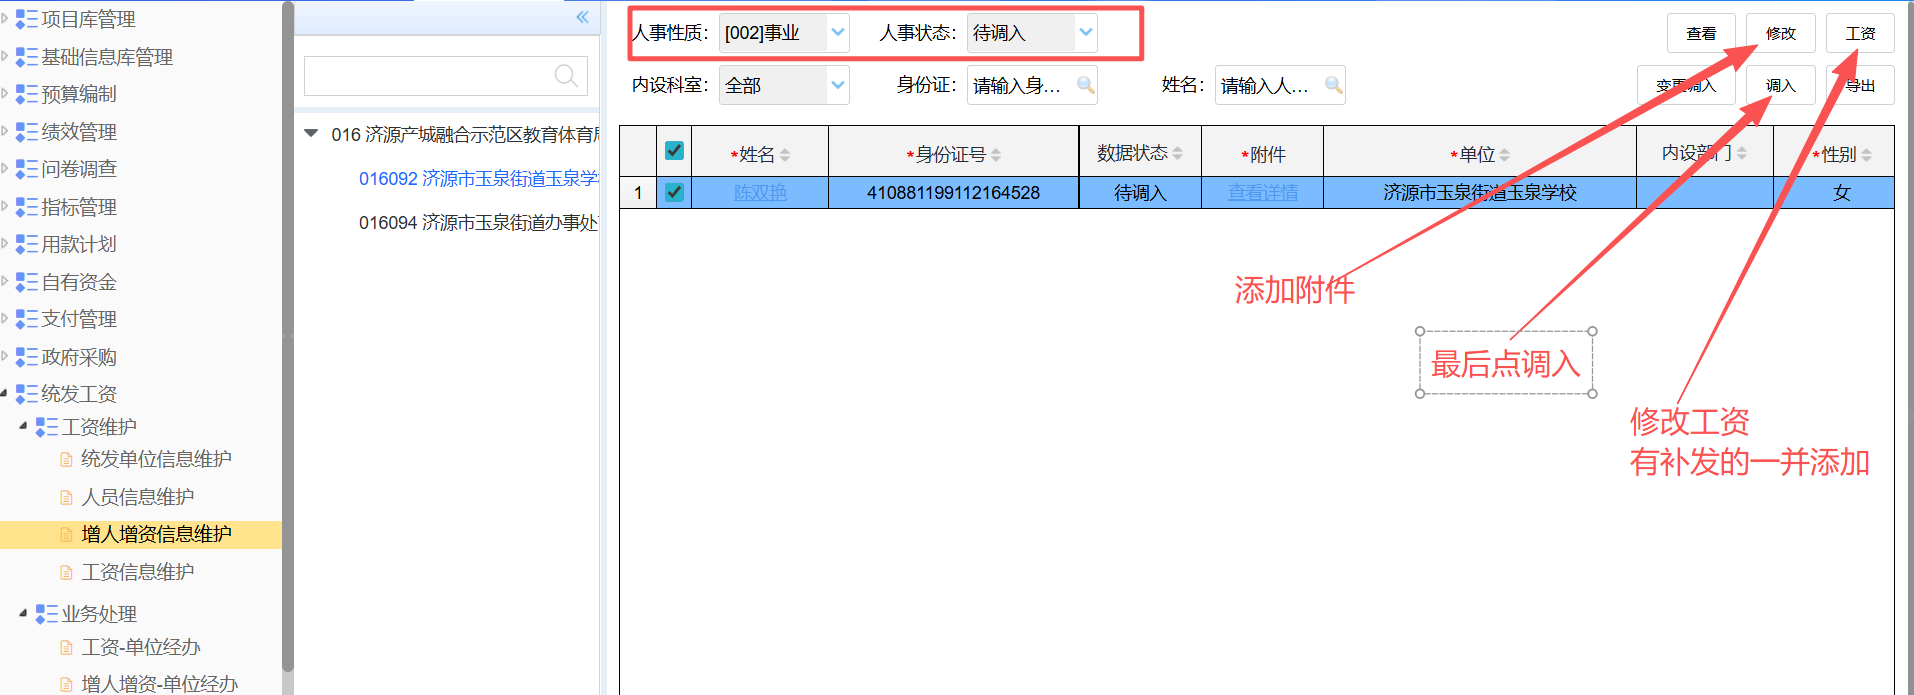Sort by 数据状态 column arrows
The image size is (1914, 695).
click(1178, 153)
